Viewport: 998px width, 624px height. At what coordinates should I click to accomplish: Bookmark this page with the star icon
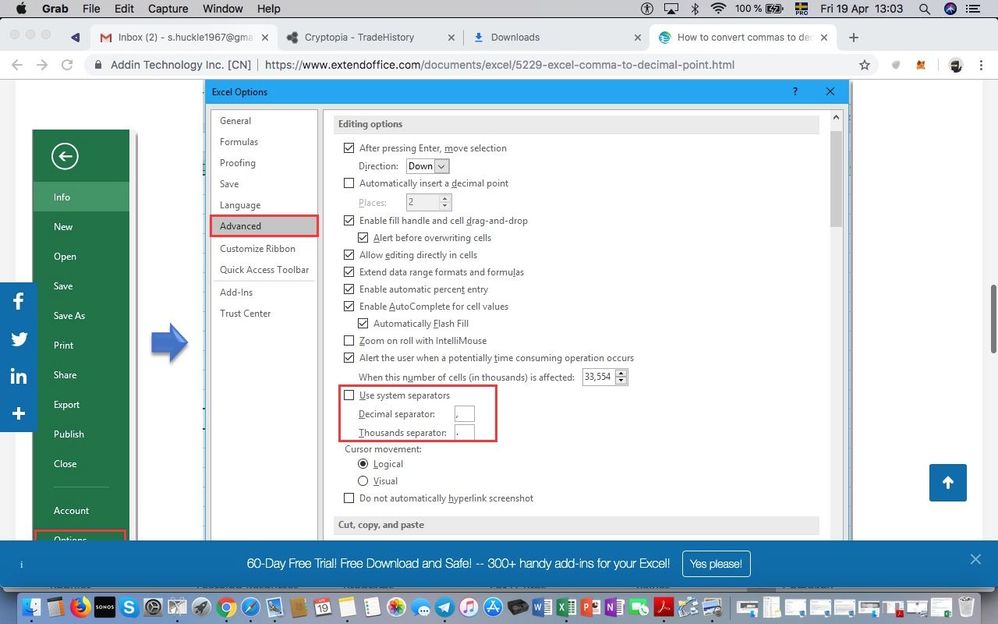864,65
